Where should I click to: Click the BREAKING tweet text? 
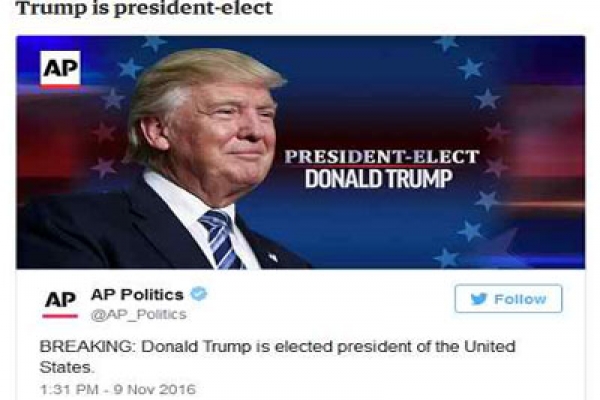(277, 357)
